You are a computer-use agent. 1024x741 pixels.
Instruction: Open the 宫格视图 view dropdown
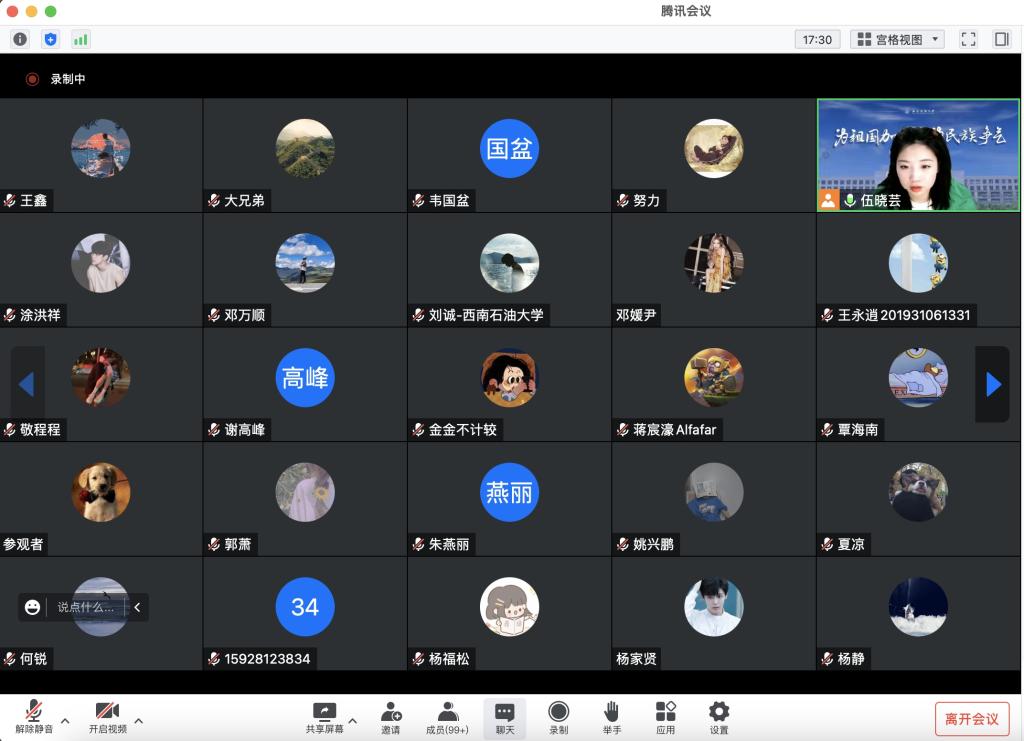pyautogui.click(x=897, y=39)
